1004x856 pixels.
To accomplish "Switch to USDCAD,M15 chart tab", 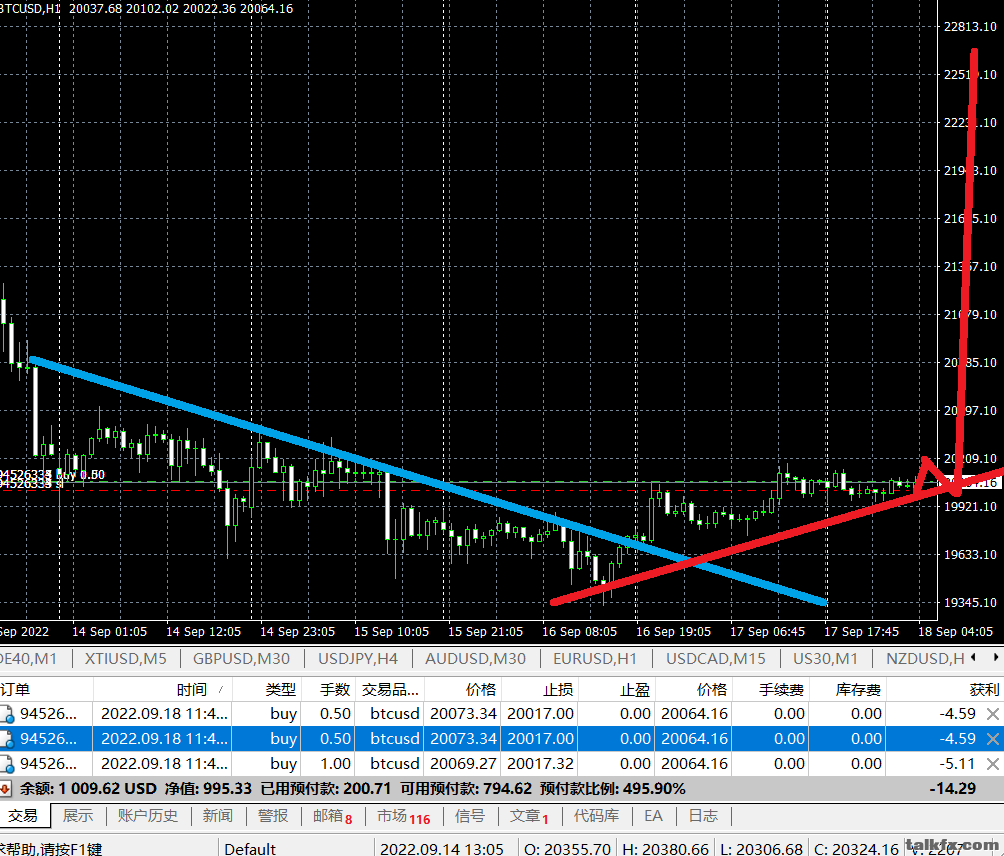I will coord(715,658).
